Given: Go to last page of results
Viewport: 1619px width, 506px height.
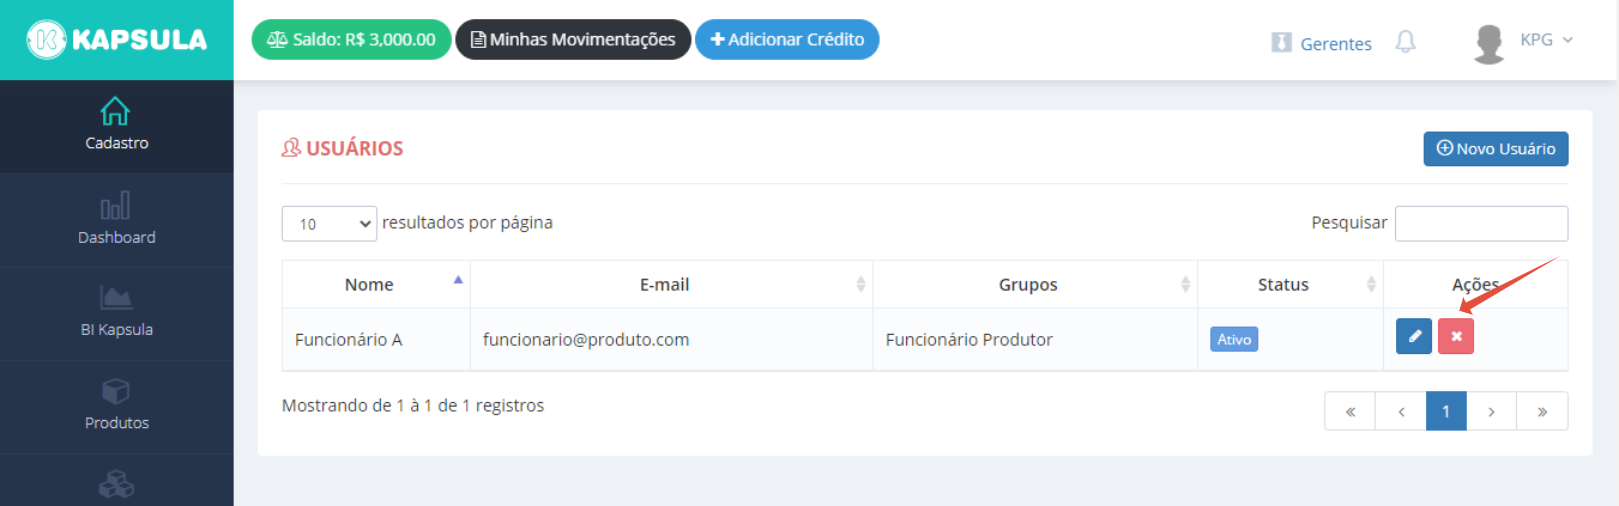Looking at the screenshot, I should [x=1542, y=411].
